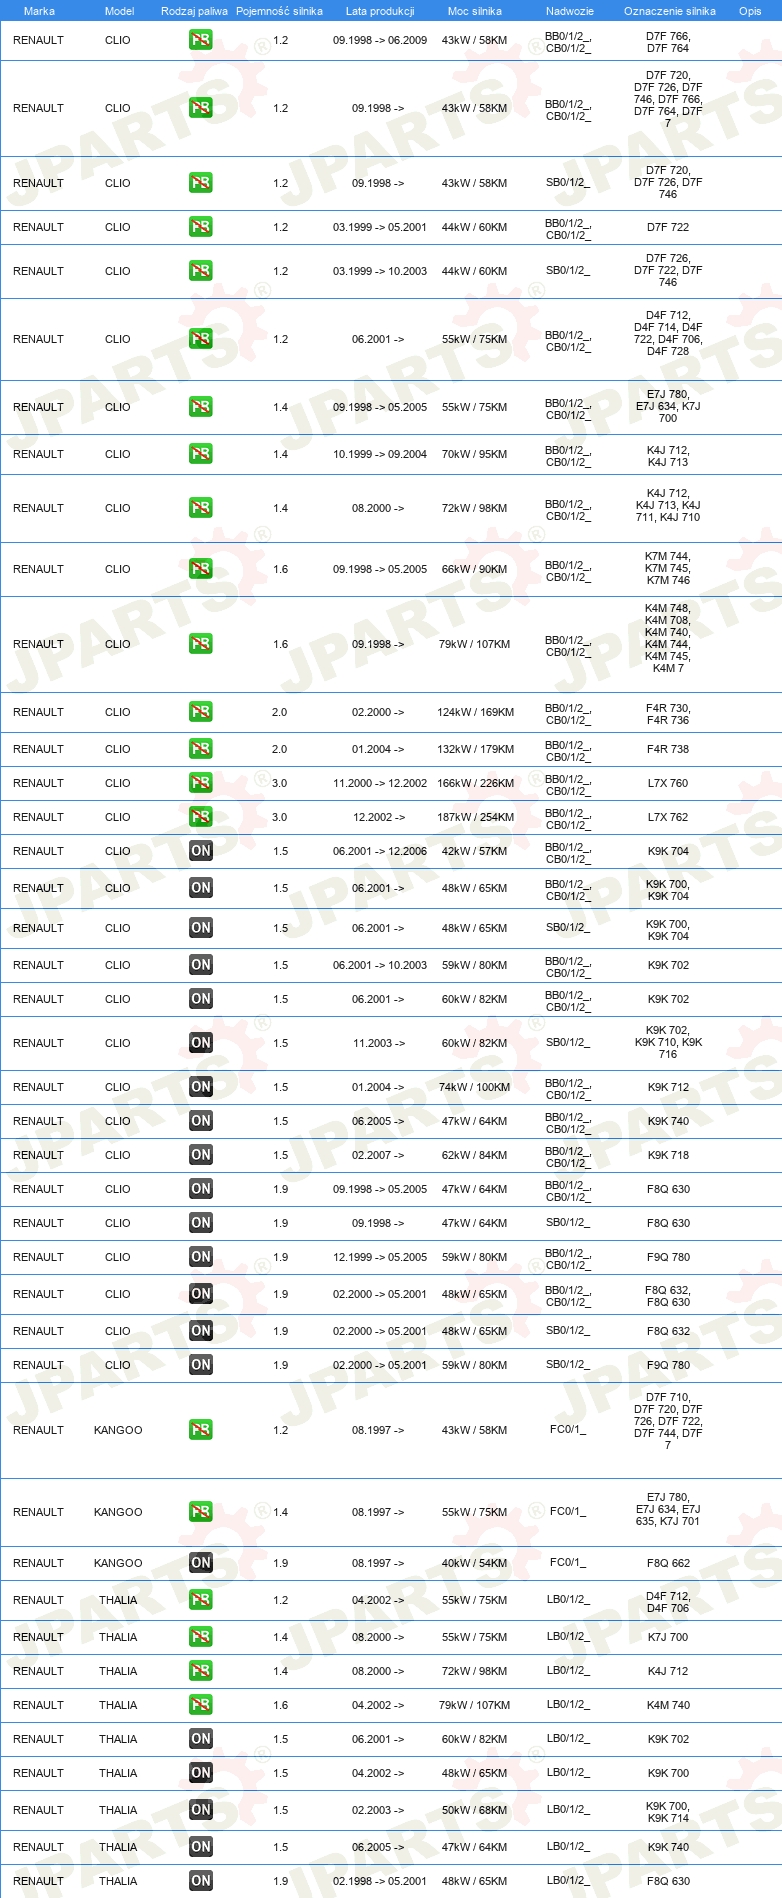Click the ON icon in the Clio 12.1999 -> 05.2005 row

[200, 1257]
